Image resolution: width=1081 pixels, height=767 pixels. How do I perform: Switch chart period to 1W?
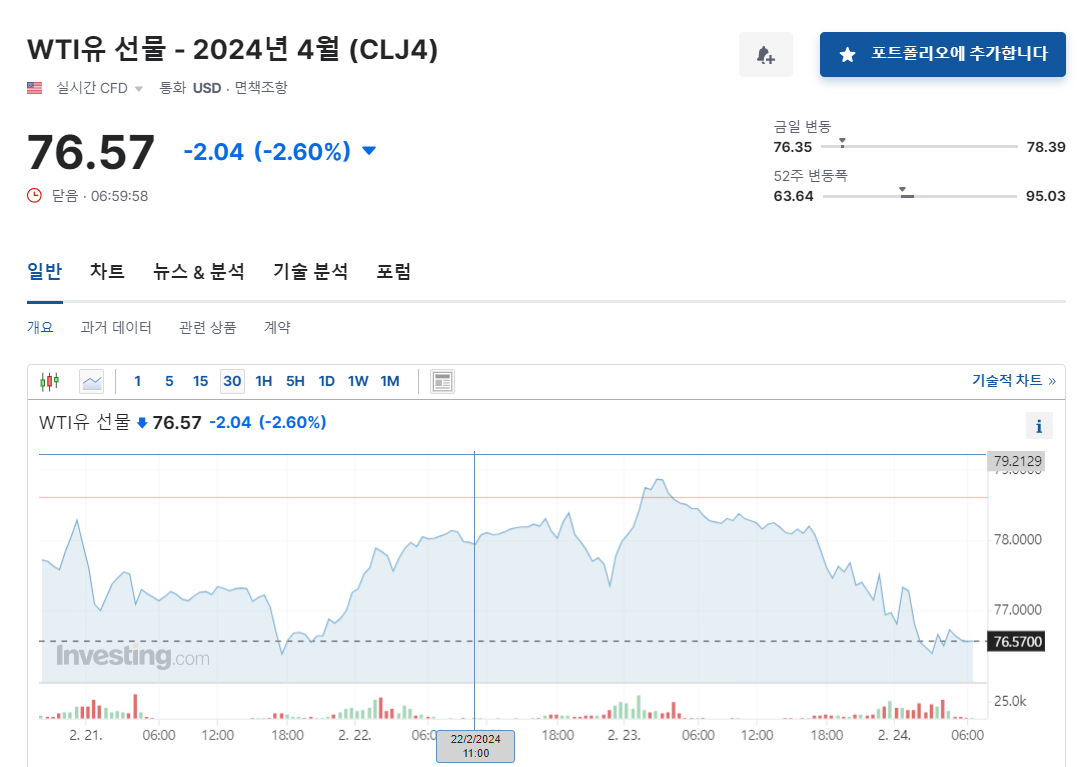[357, 381]
